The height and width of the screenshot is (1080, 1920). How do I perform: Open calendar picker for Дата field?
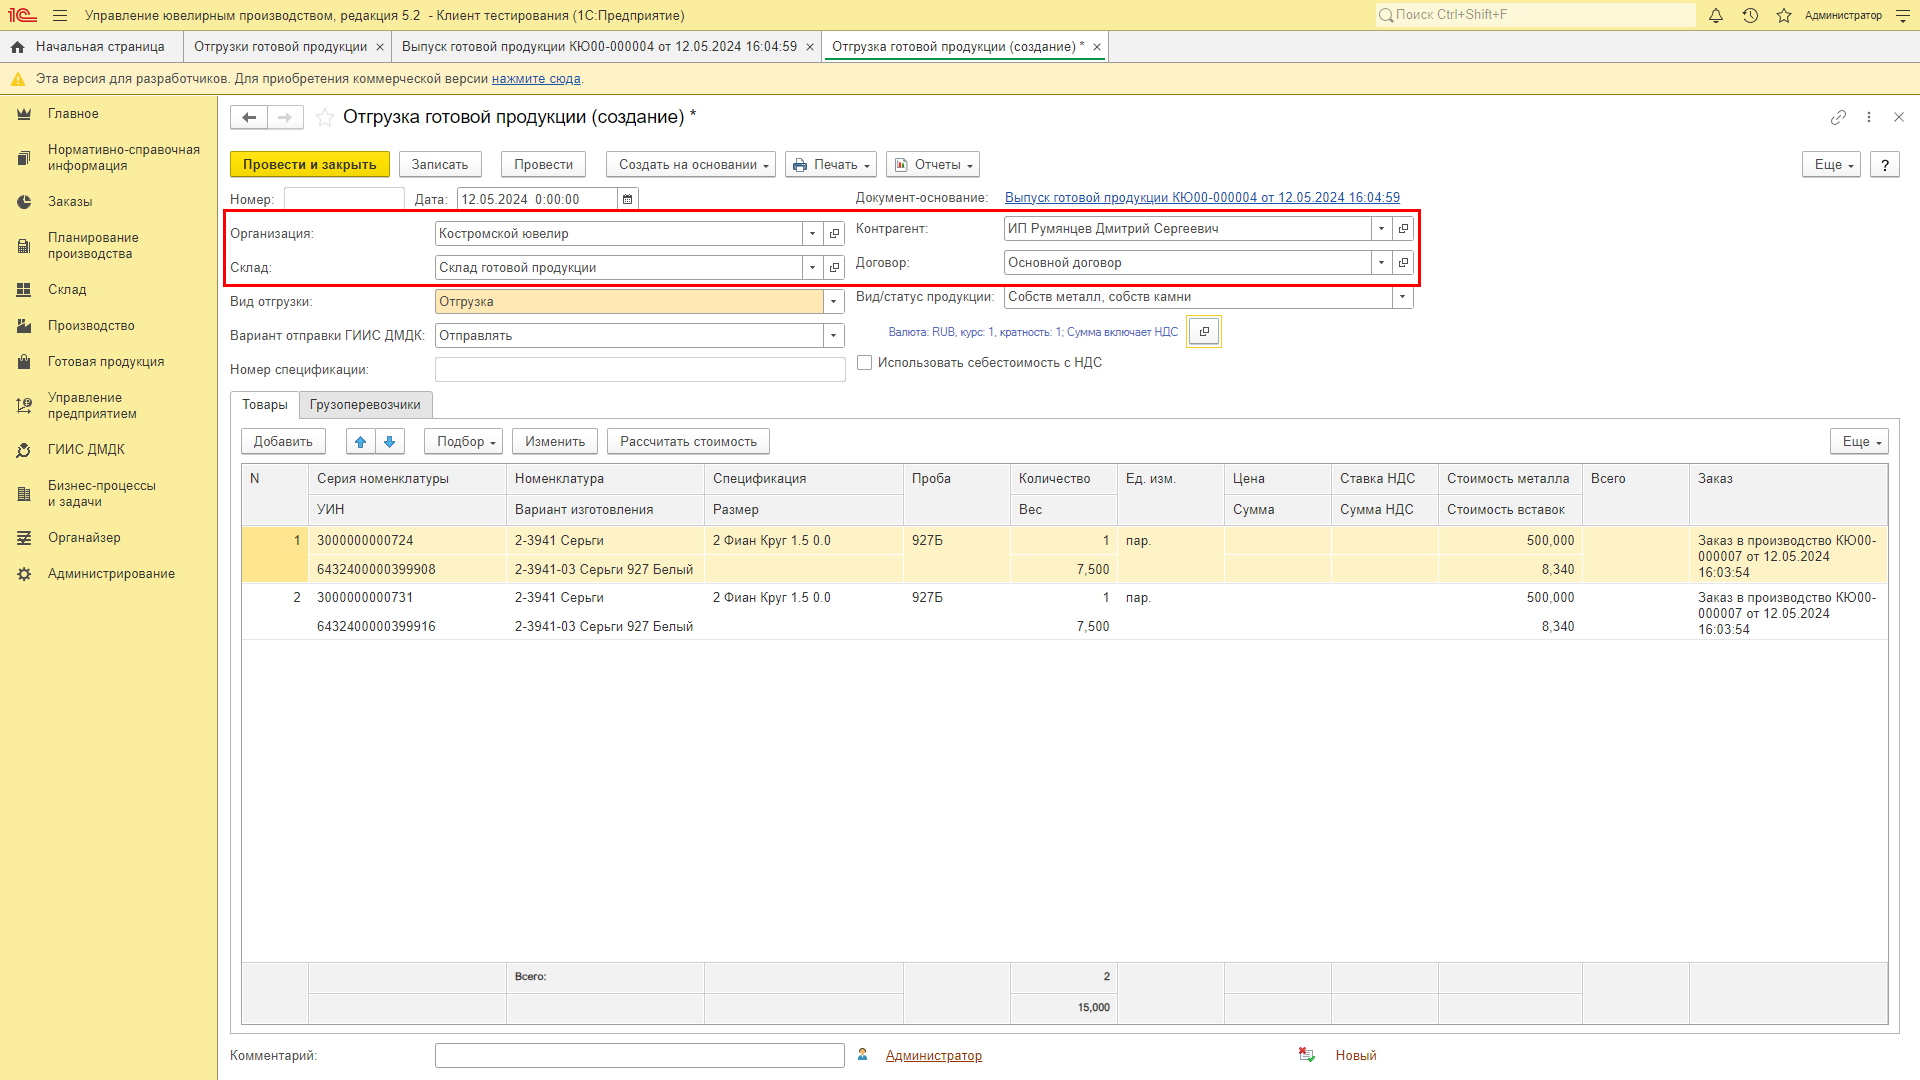[x=628, y=199]
